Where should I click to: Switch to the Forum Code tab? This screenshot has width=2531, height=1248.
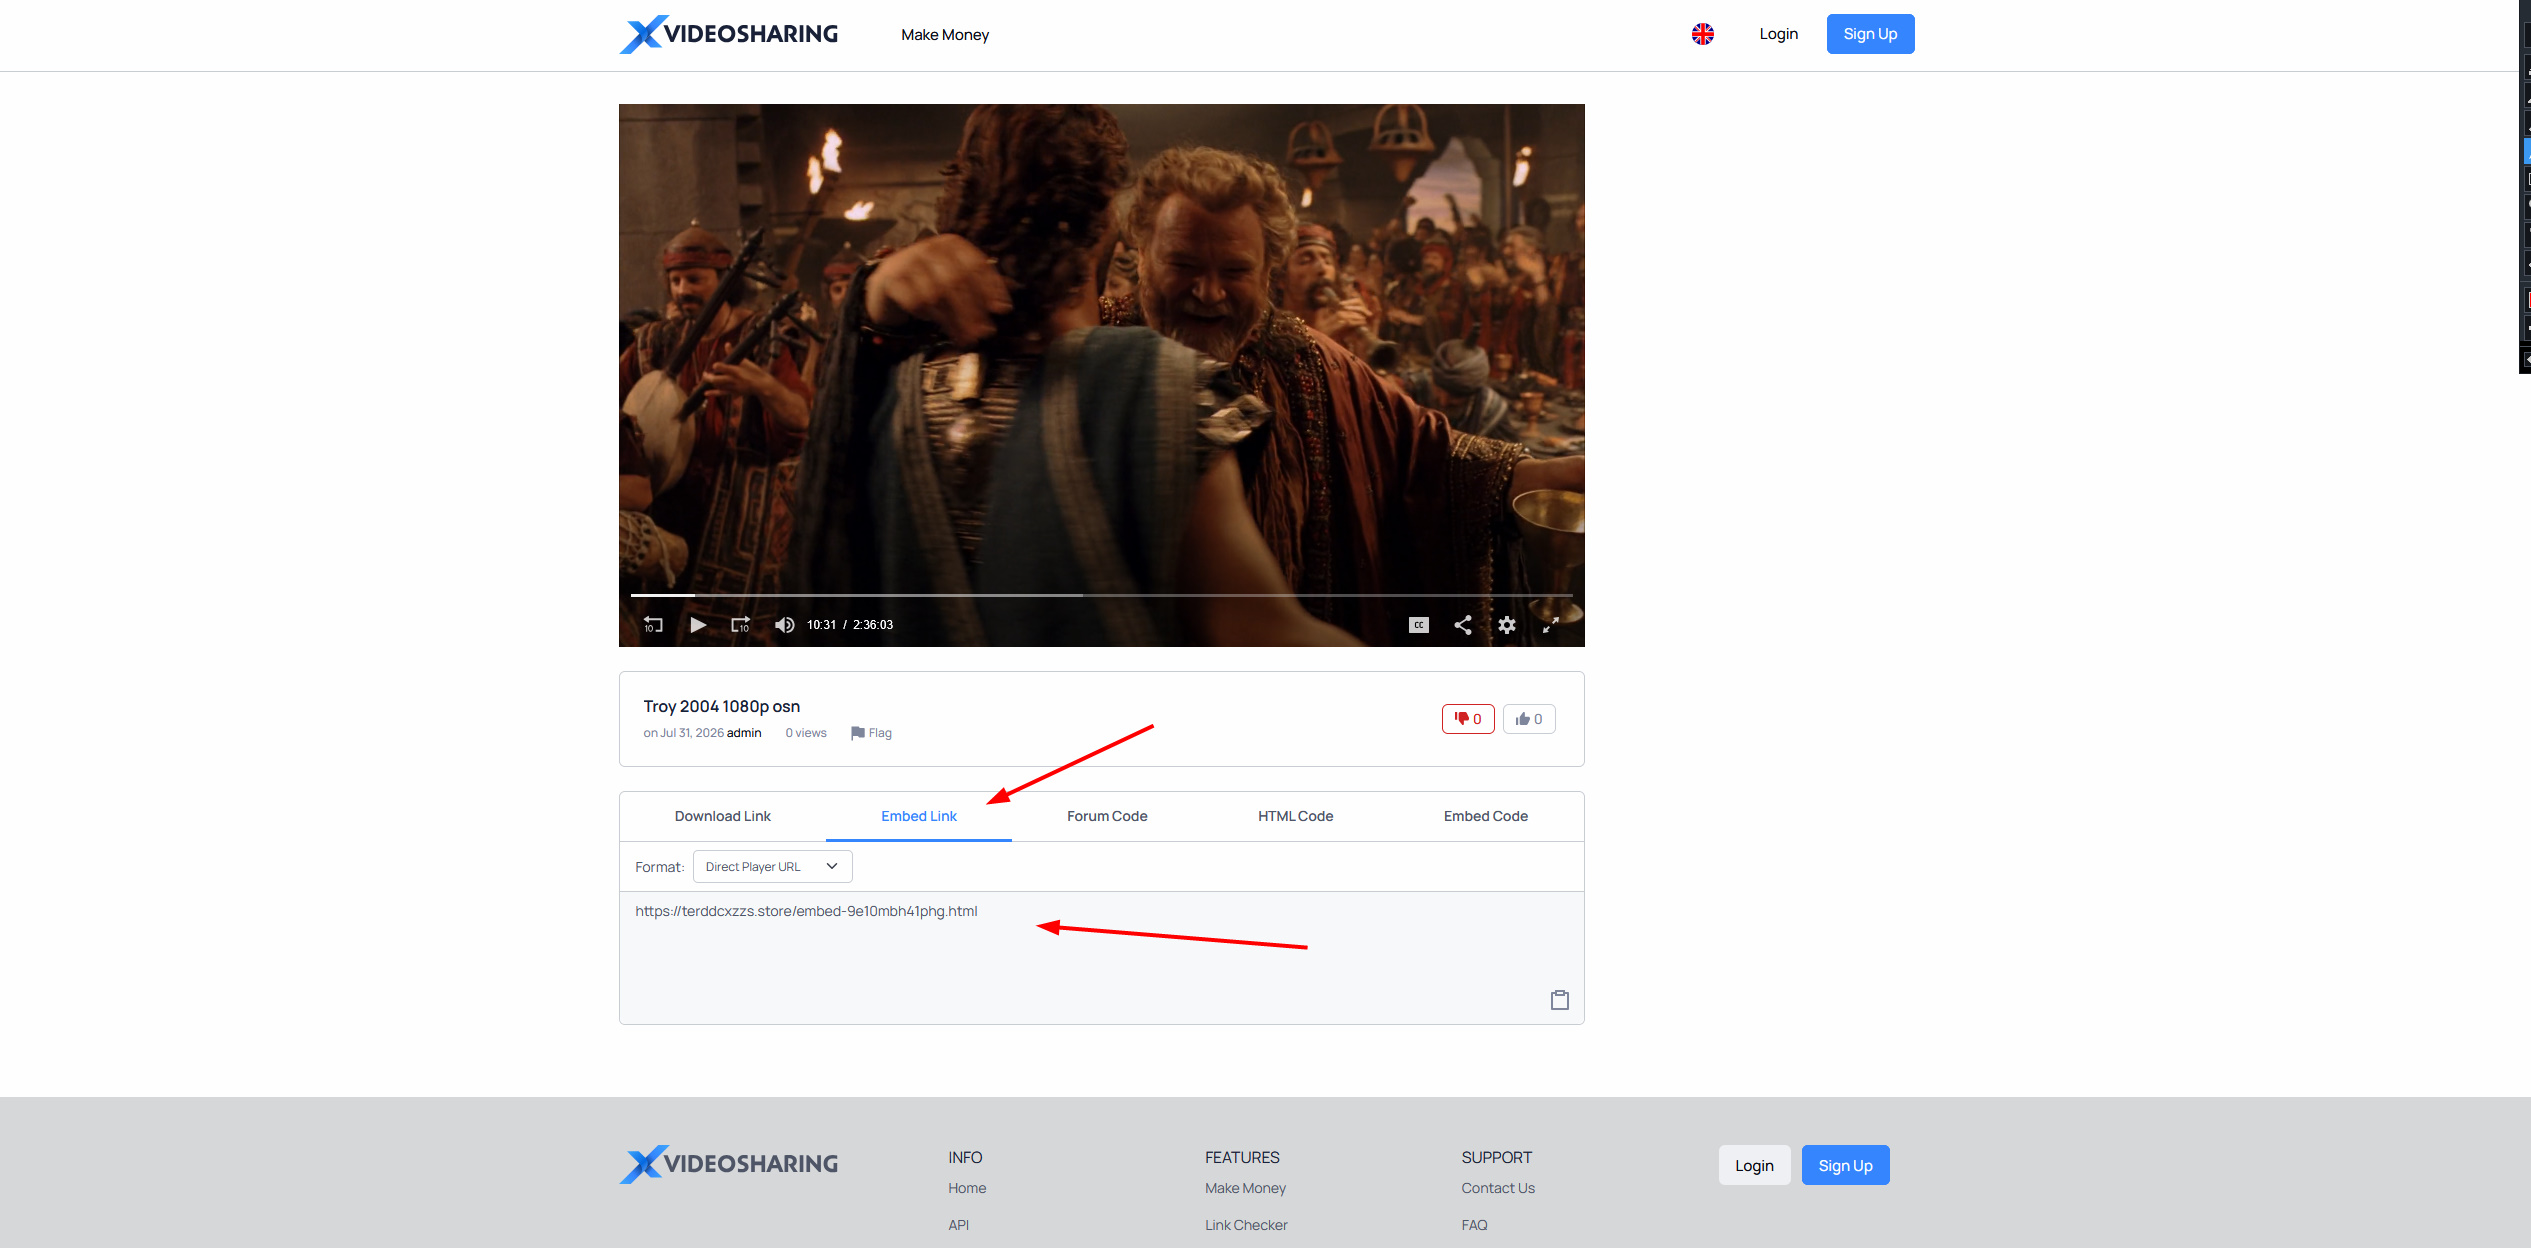[x=1107, y=816]
